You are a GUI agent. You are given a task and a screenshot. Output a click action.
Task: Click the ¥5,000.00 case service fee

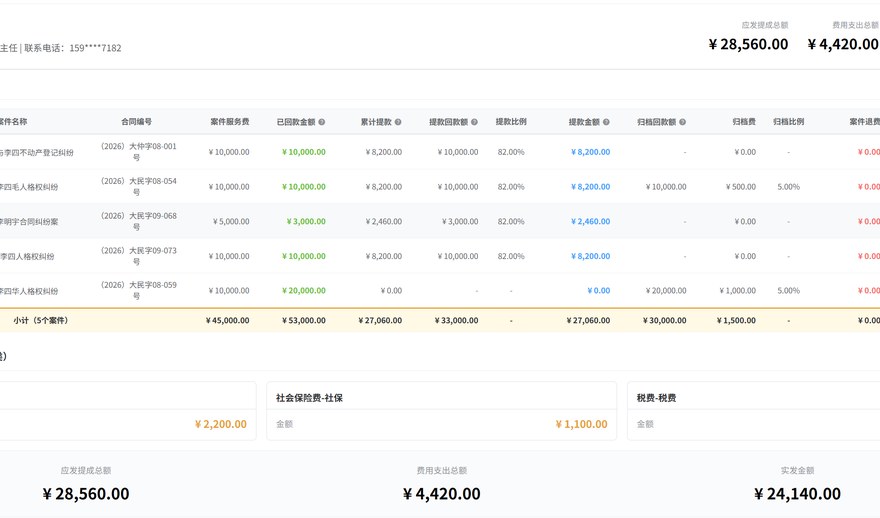(231, 222)
